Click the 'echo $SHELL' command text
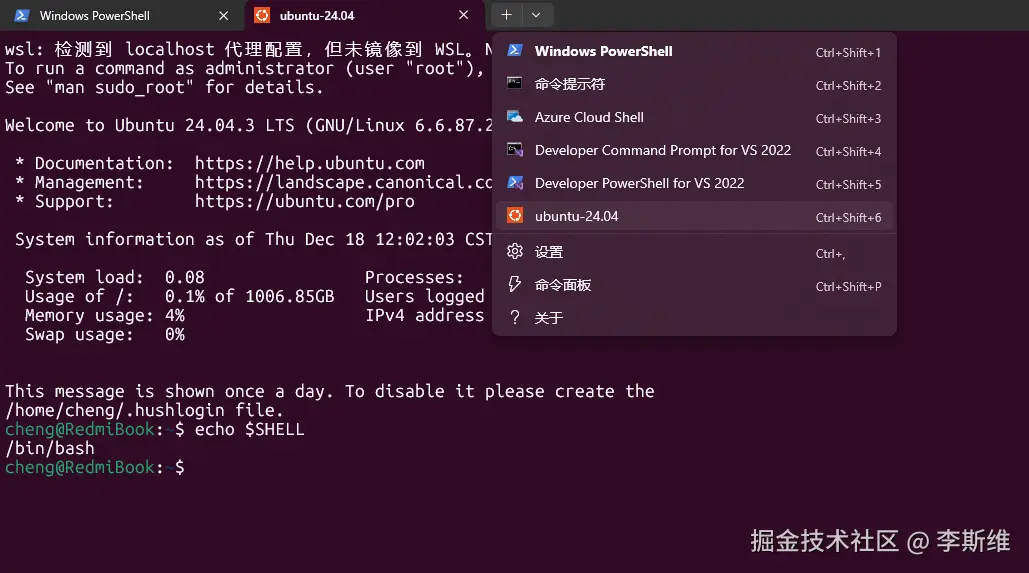Viewport: 1029px width, 573px height. 249,429
